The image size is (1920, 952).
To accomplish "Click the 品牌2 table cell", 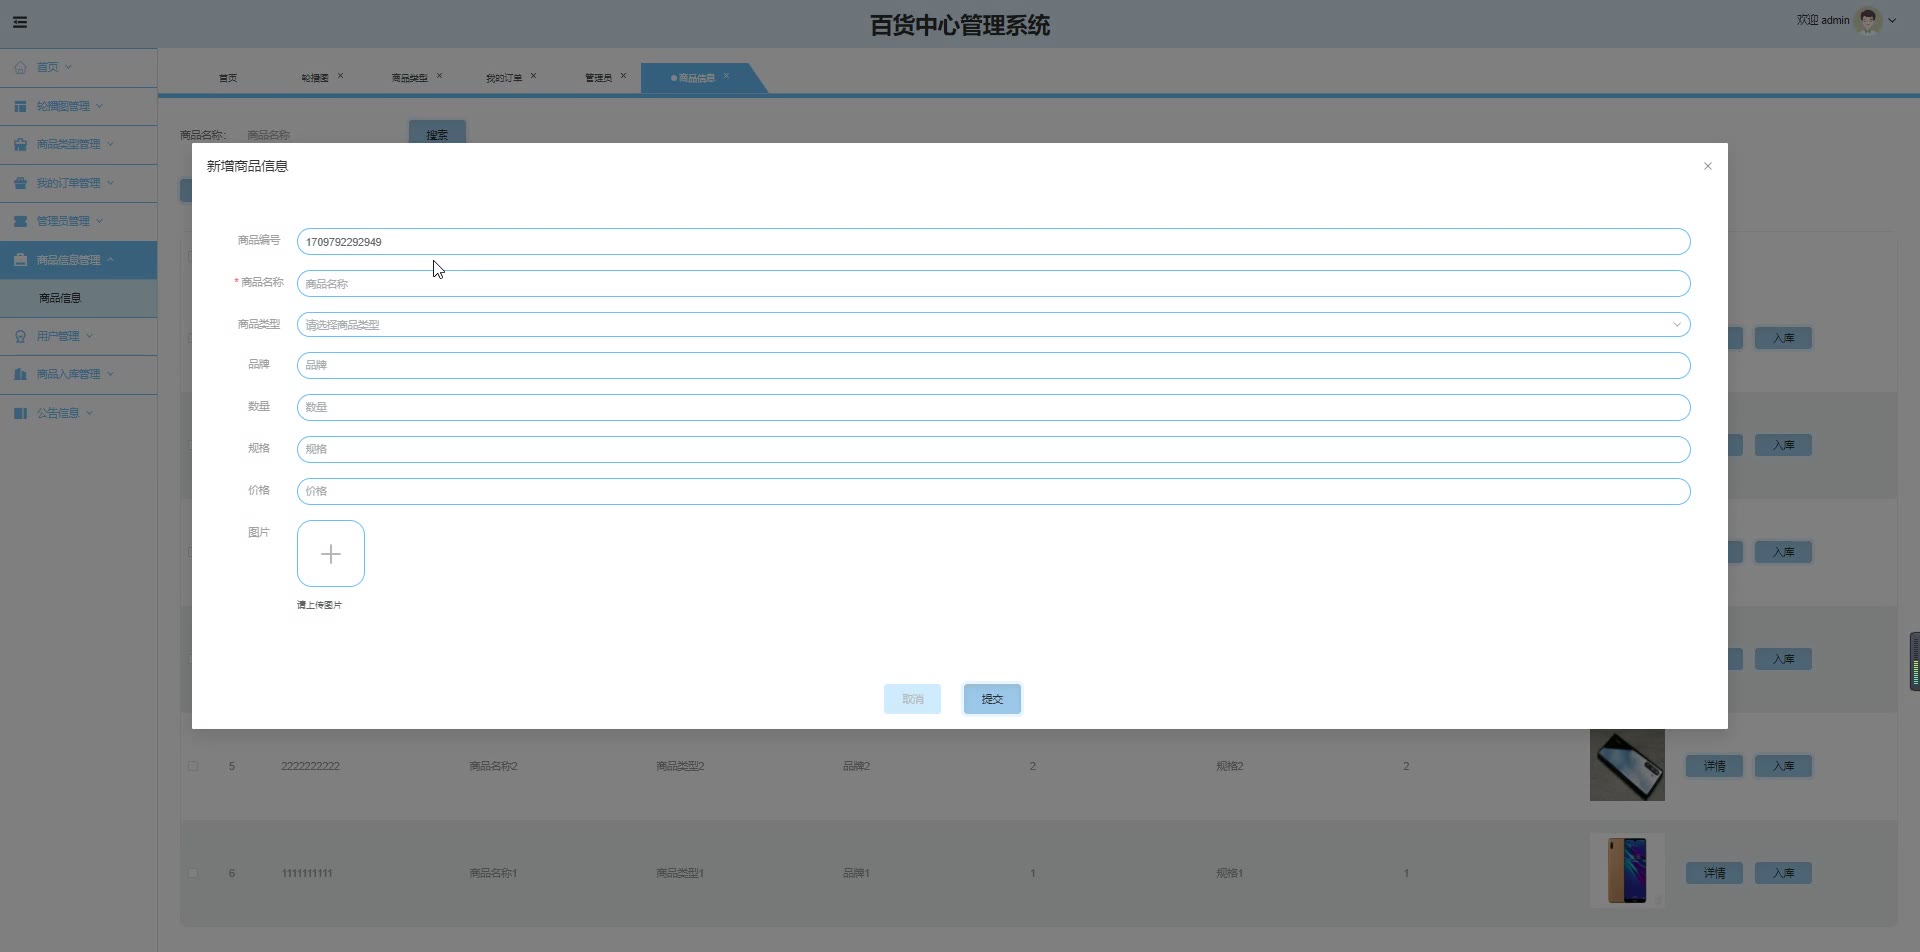I will click(x=856, y=766).
